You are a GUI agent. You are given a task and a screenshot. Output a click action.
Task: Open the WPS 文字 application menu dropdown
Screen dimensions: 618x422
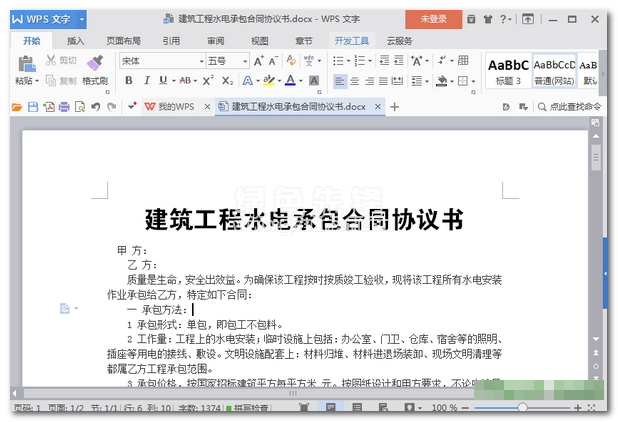tap(81, 18)
